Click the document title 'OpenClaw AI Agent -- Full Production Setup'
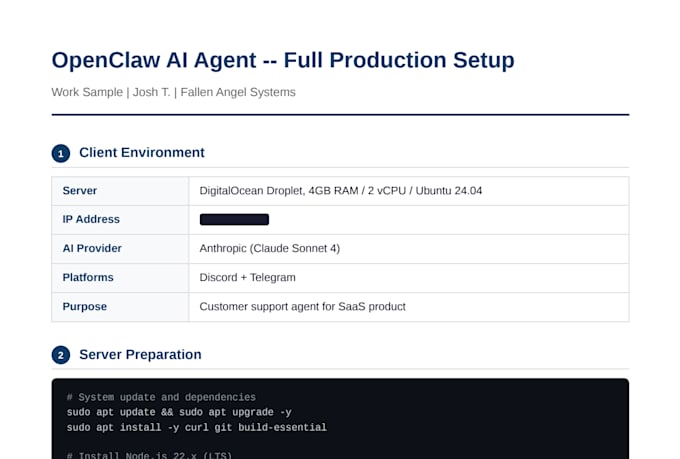This screenshot has width=680, height=459. click(x=283, y=60)
